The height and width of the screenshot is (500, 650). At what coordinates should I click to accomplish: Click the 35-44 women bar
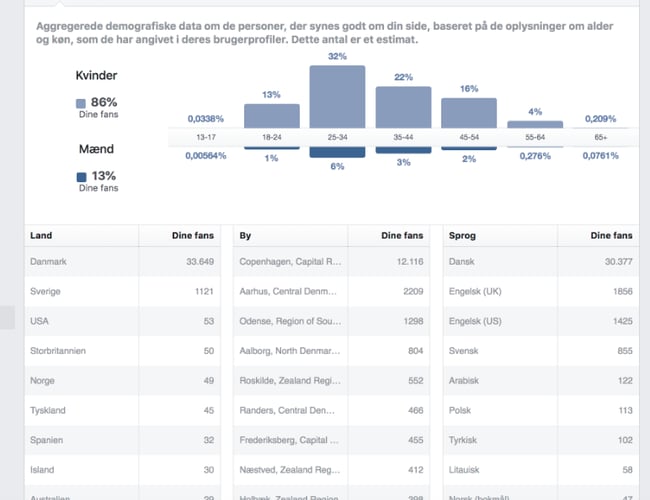403,107
